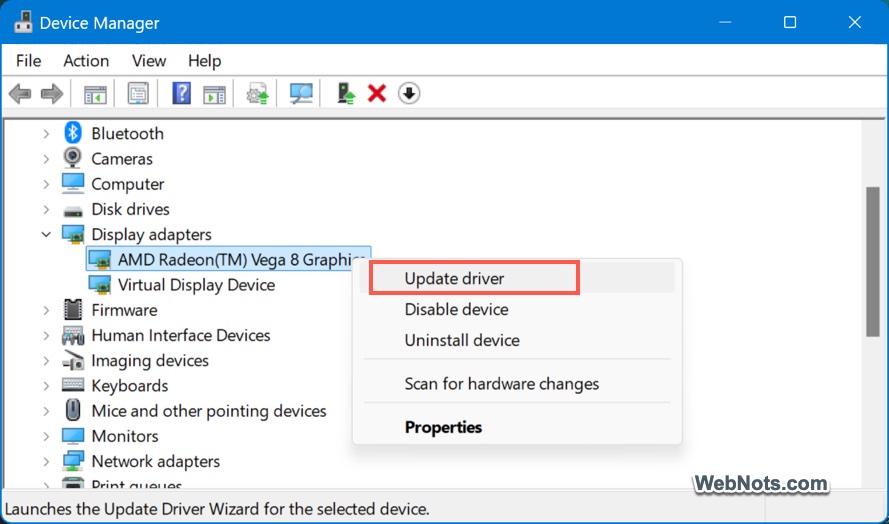Open the Action menu
889x524 pixels.
click(86, 61)
